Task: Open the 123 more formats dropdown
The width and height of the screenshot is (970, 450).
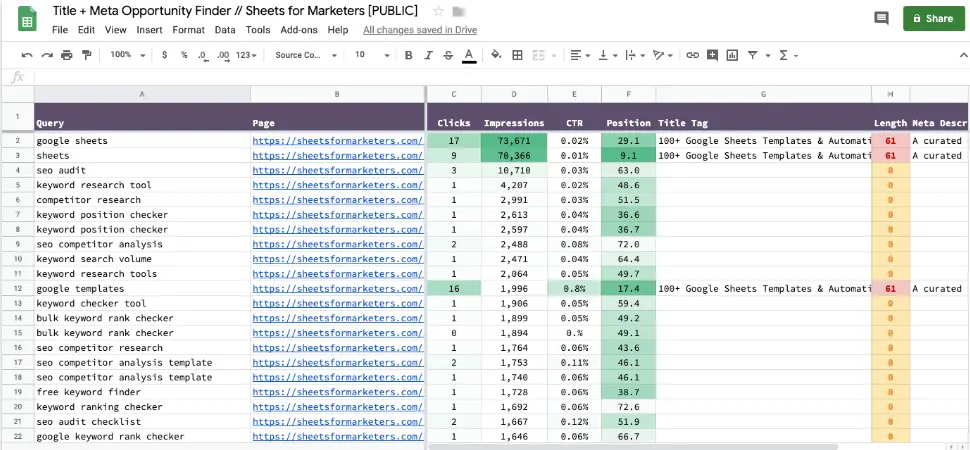Action: (246, 55)
